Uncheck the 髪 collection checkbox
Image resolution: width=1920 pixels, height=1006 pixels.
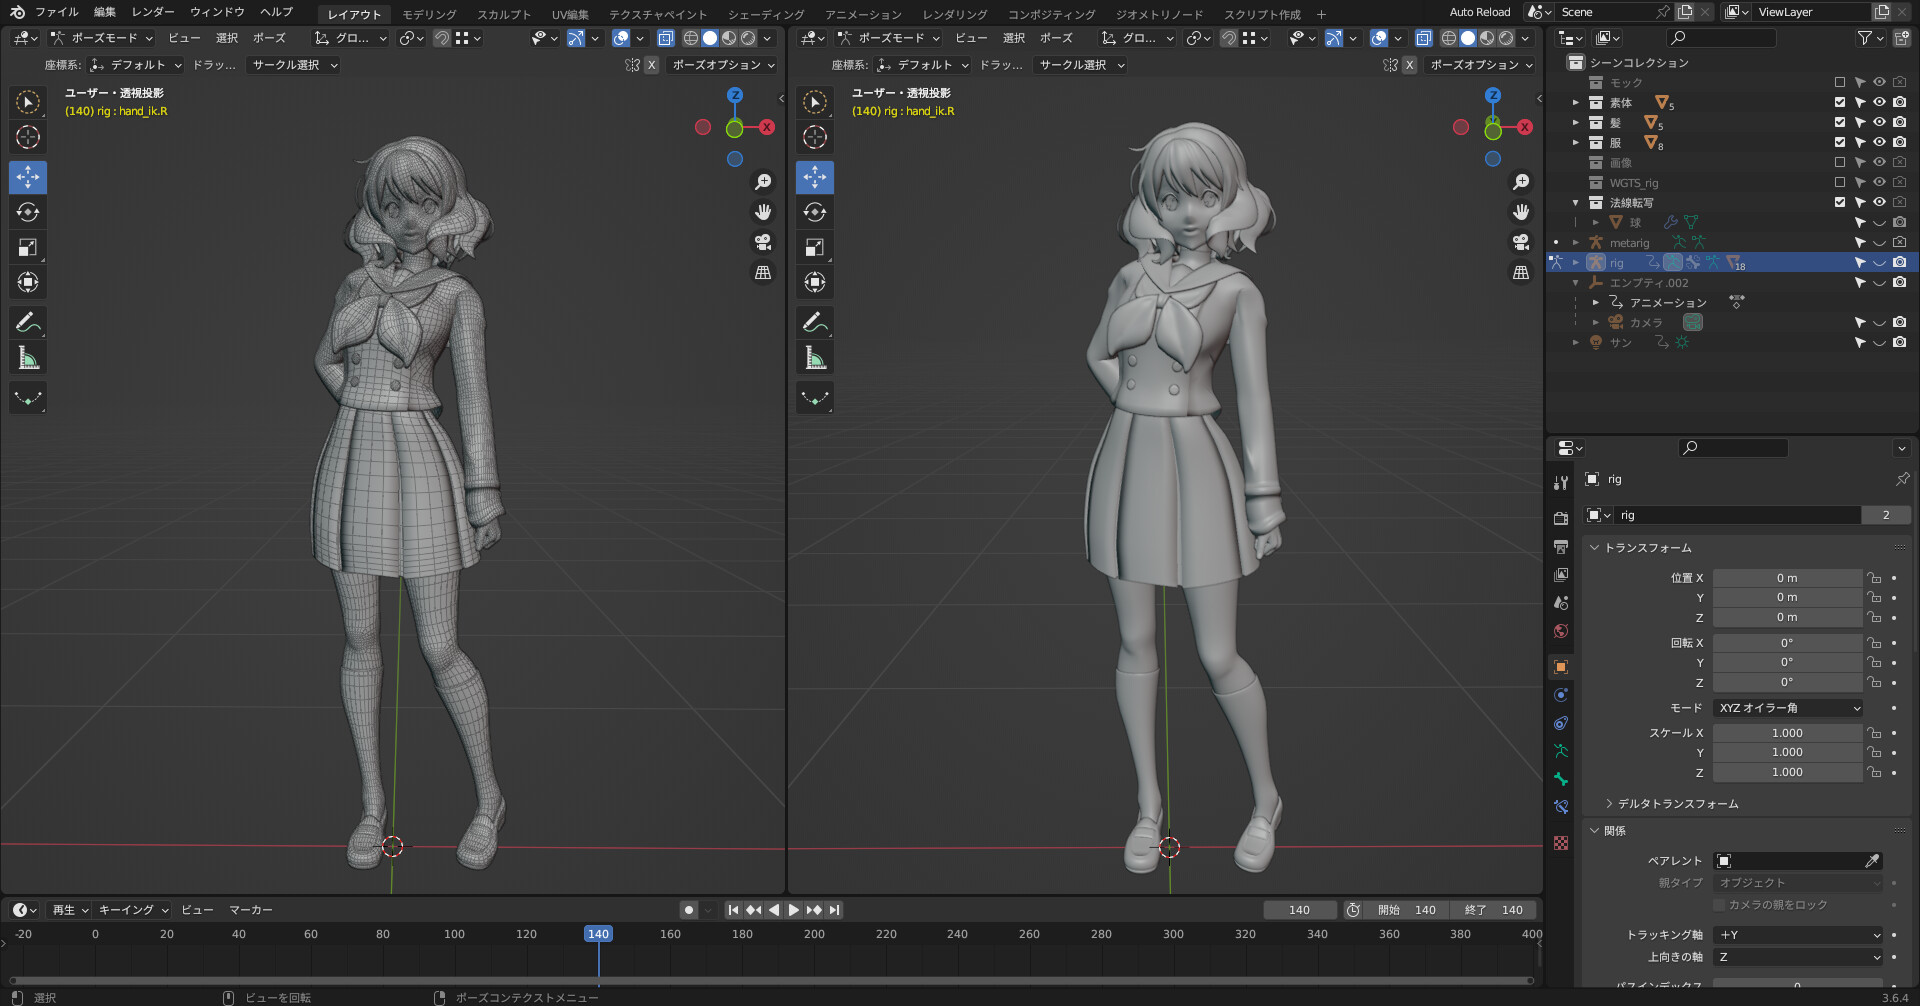pos(1840,122)
